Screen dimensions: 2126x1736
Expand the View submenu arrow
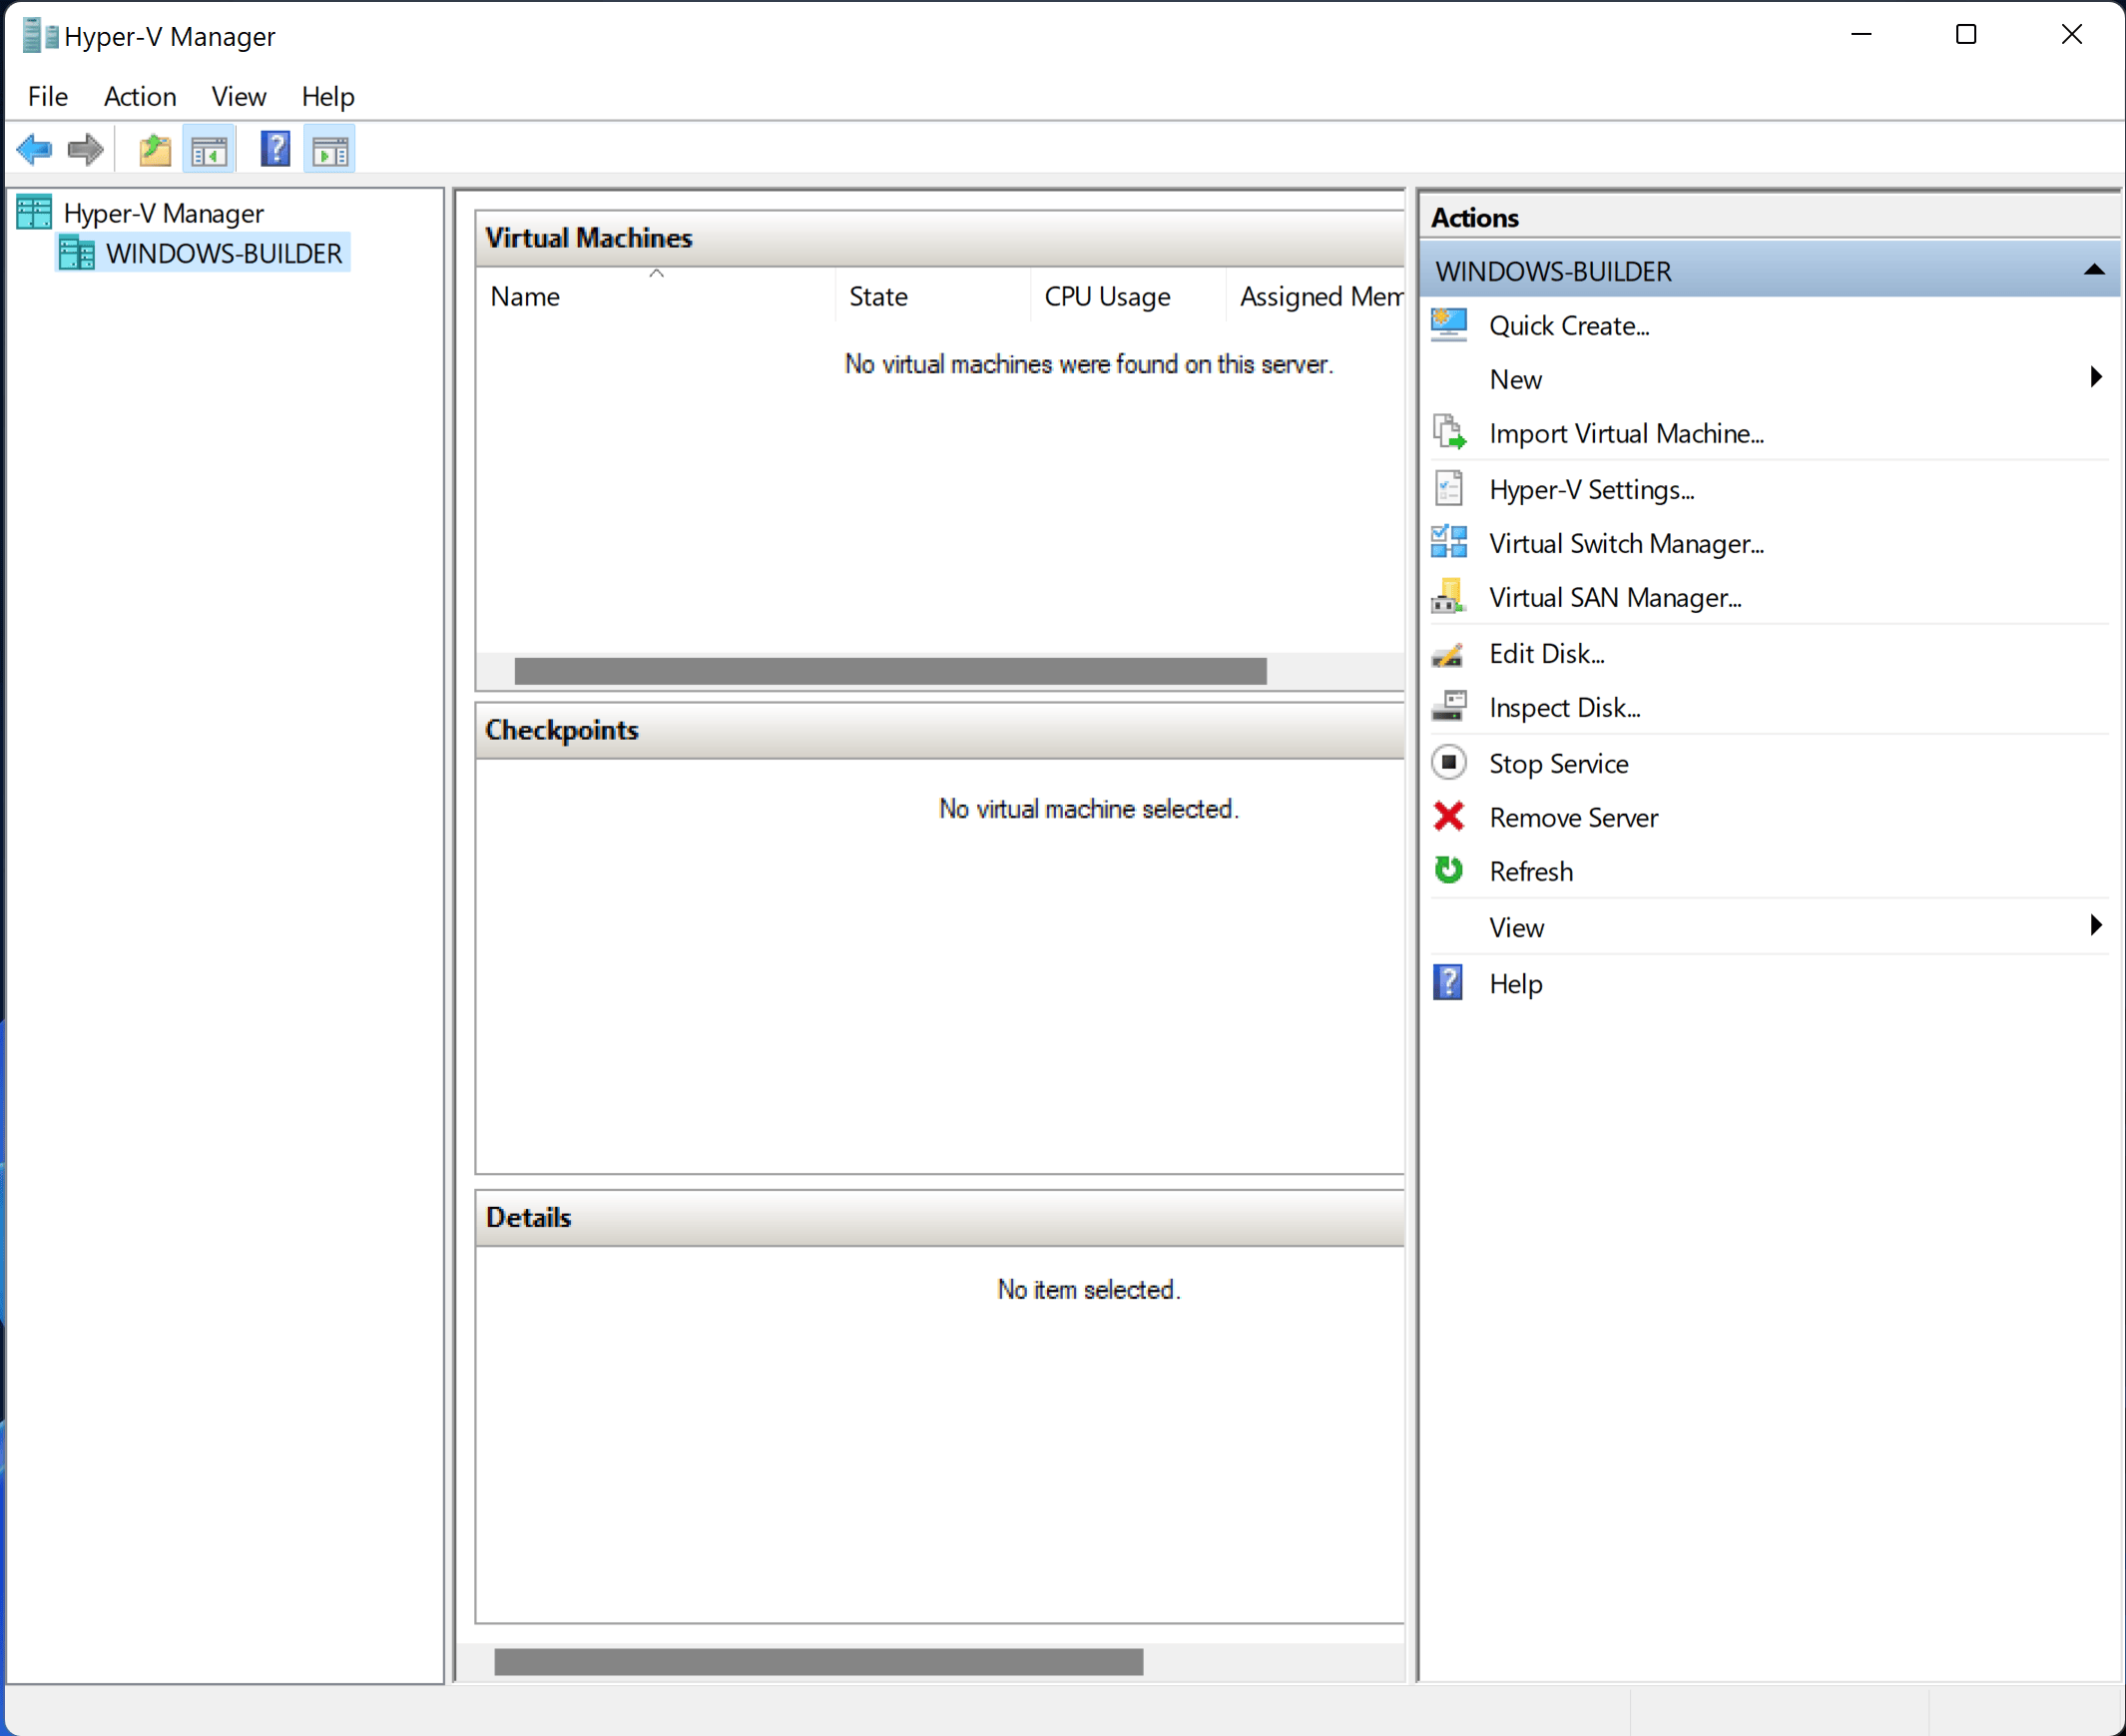[2096, 925]
